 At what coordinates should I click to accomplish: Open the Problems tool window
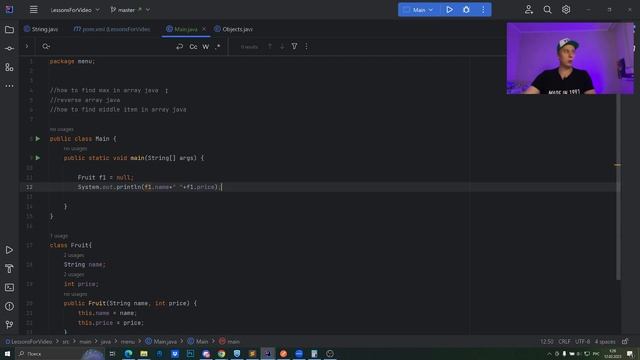pyautogui.click(x=9, y=306)
